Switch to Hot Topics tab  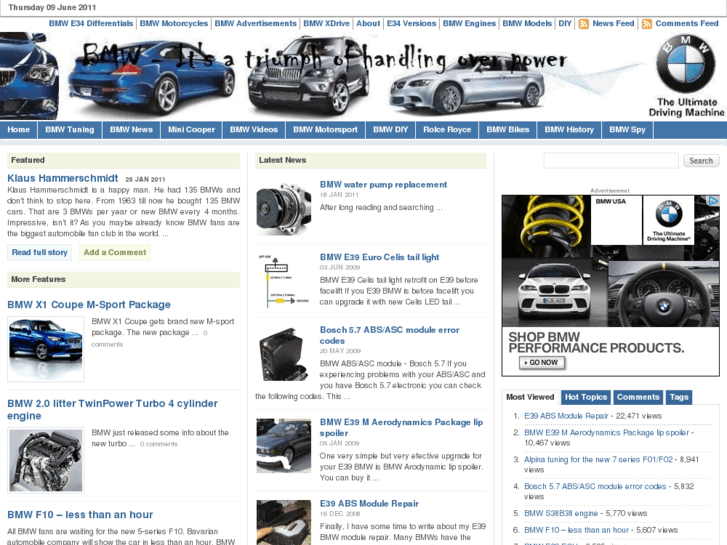586,397
